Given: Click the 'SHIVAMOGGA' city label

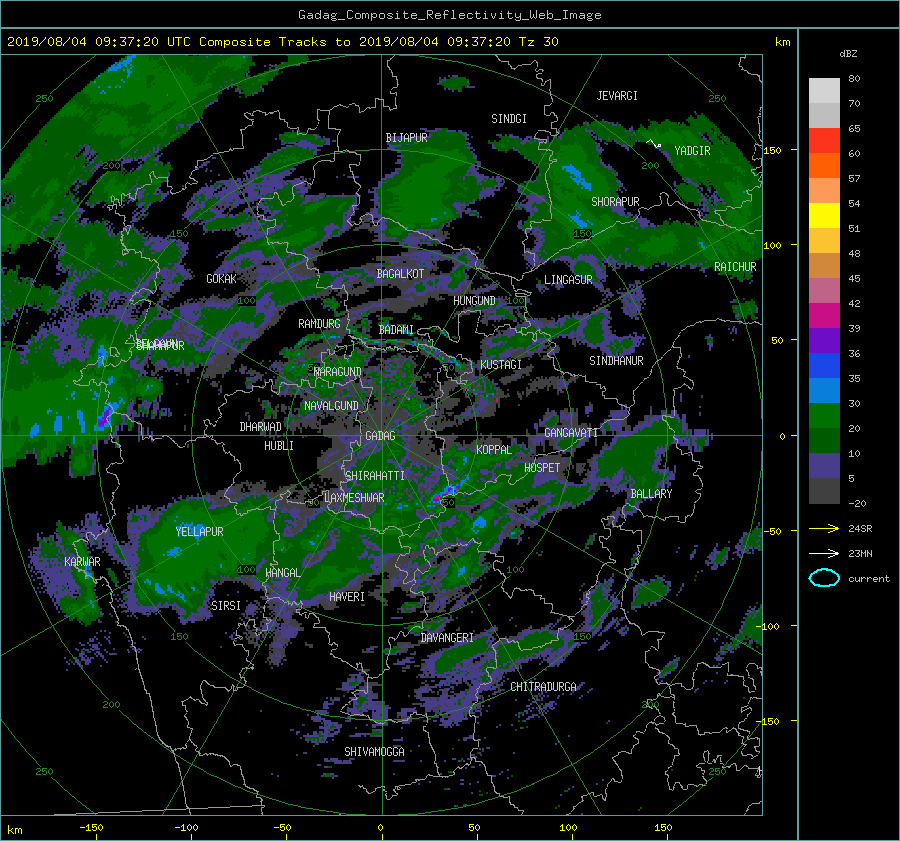Looking at the screenshot, I should pyautogui.click(x=374, y=751).
